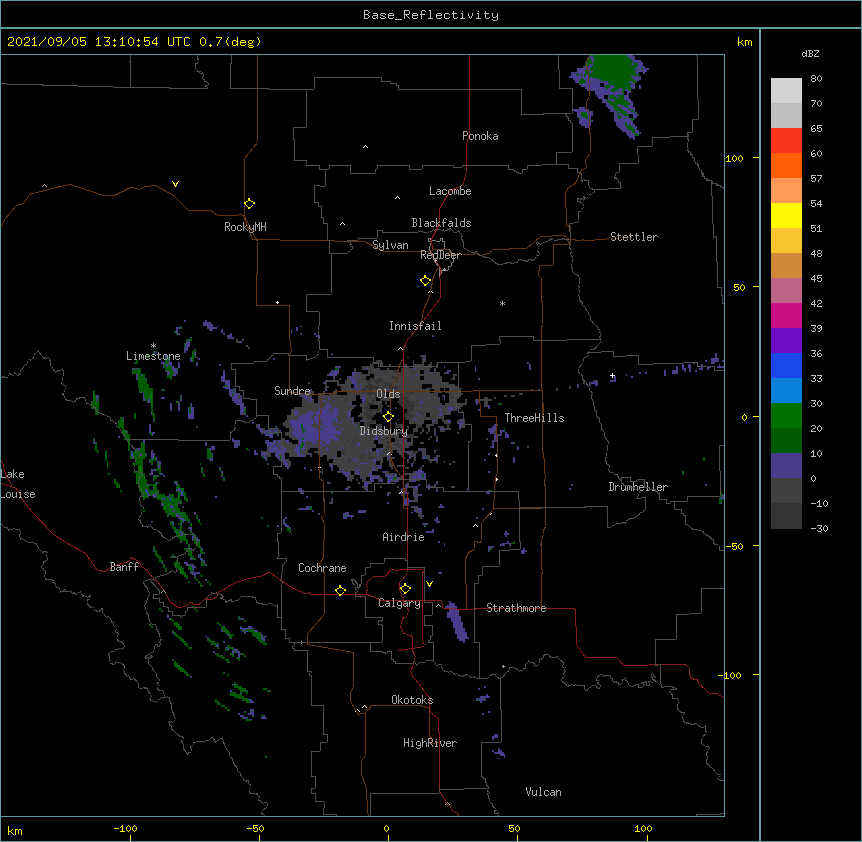Click the Innisfail label
Viewport: 862px width, 842px height.
click(x=415, y=326)
